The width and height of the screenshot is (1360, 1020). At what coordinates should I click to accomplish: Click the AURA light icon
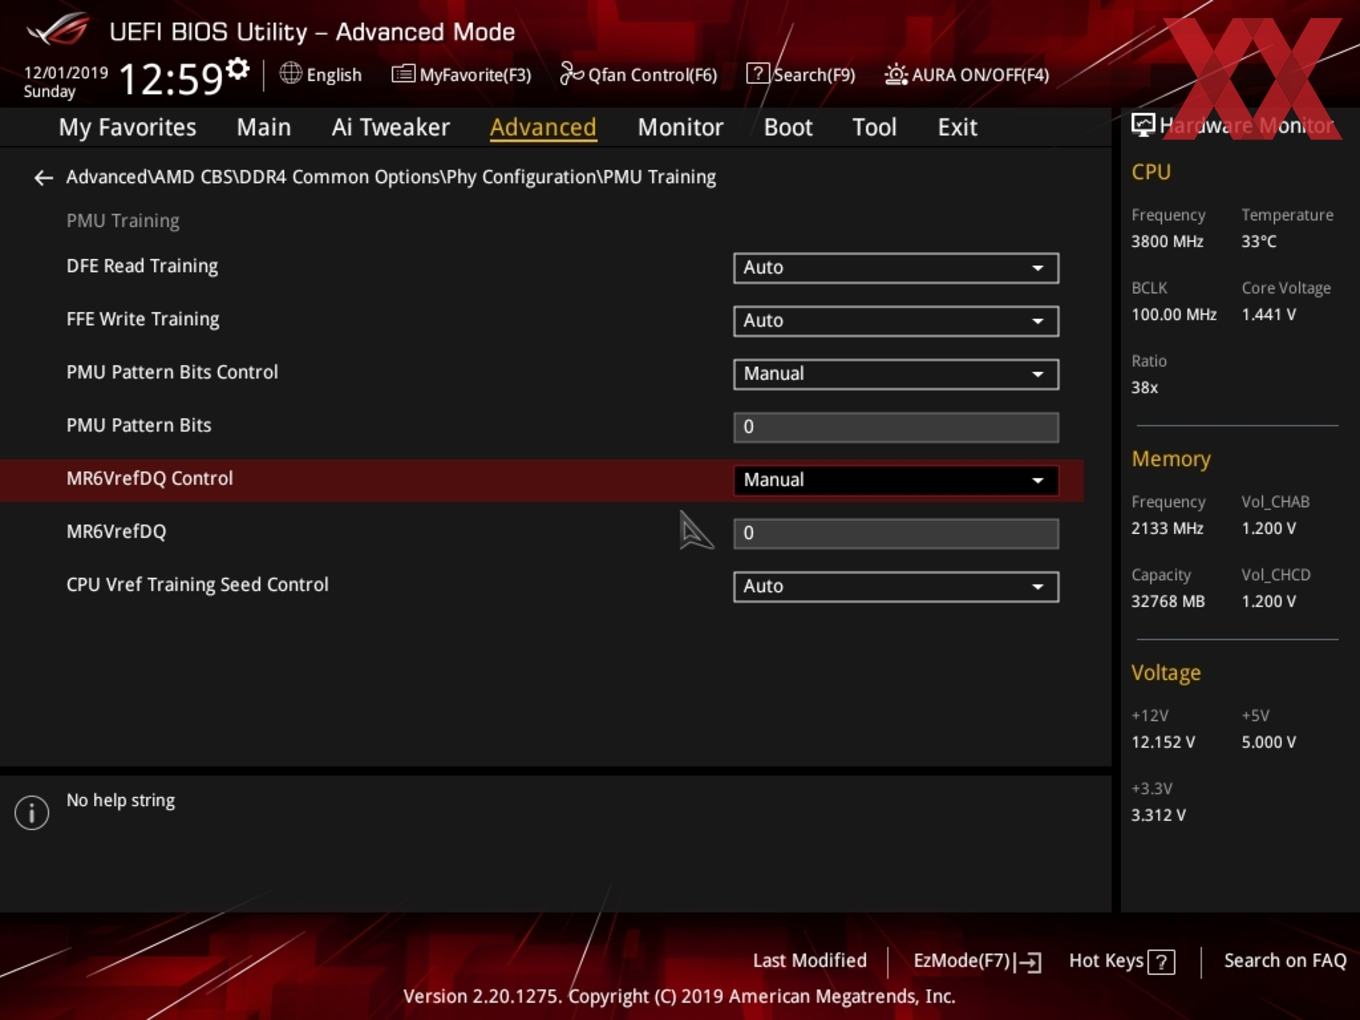(896, 74)
